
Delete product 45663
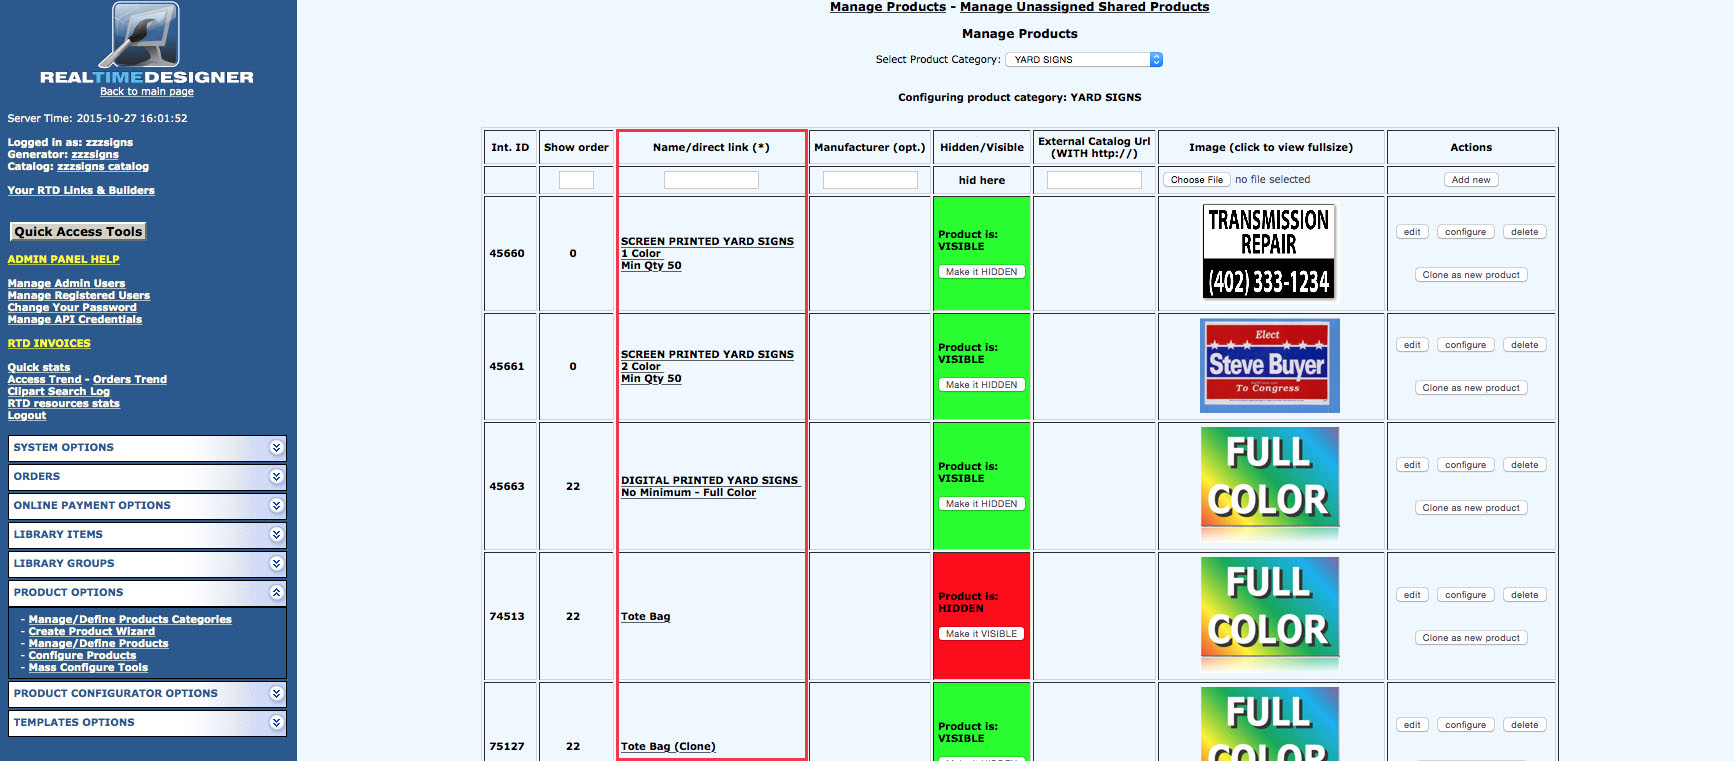(x=1525, y=465)
